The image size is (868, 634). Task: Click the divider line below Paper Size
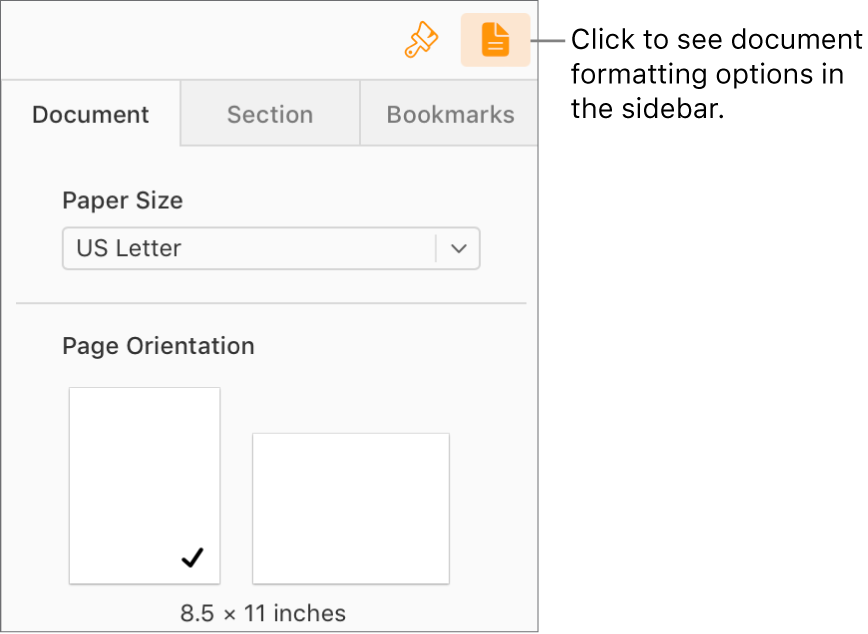pos(270,302)
